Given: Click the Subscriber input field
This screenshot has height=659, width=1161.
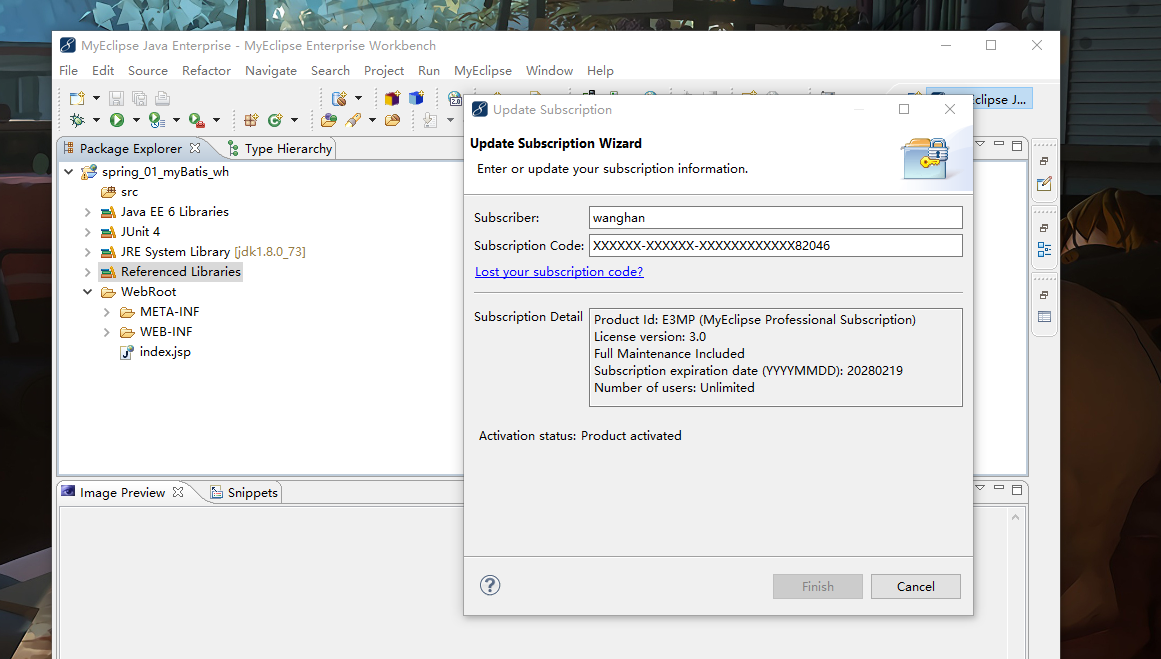Looking at the screenshot, I should pyautogui.click(x=775, y=218).
